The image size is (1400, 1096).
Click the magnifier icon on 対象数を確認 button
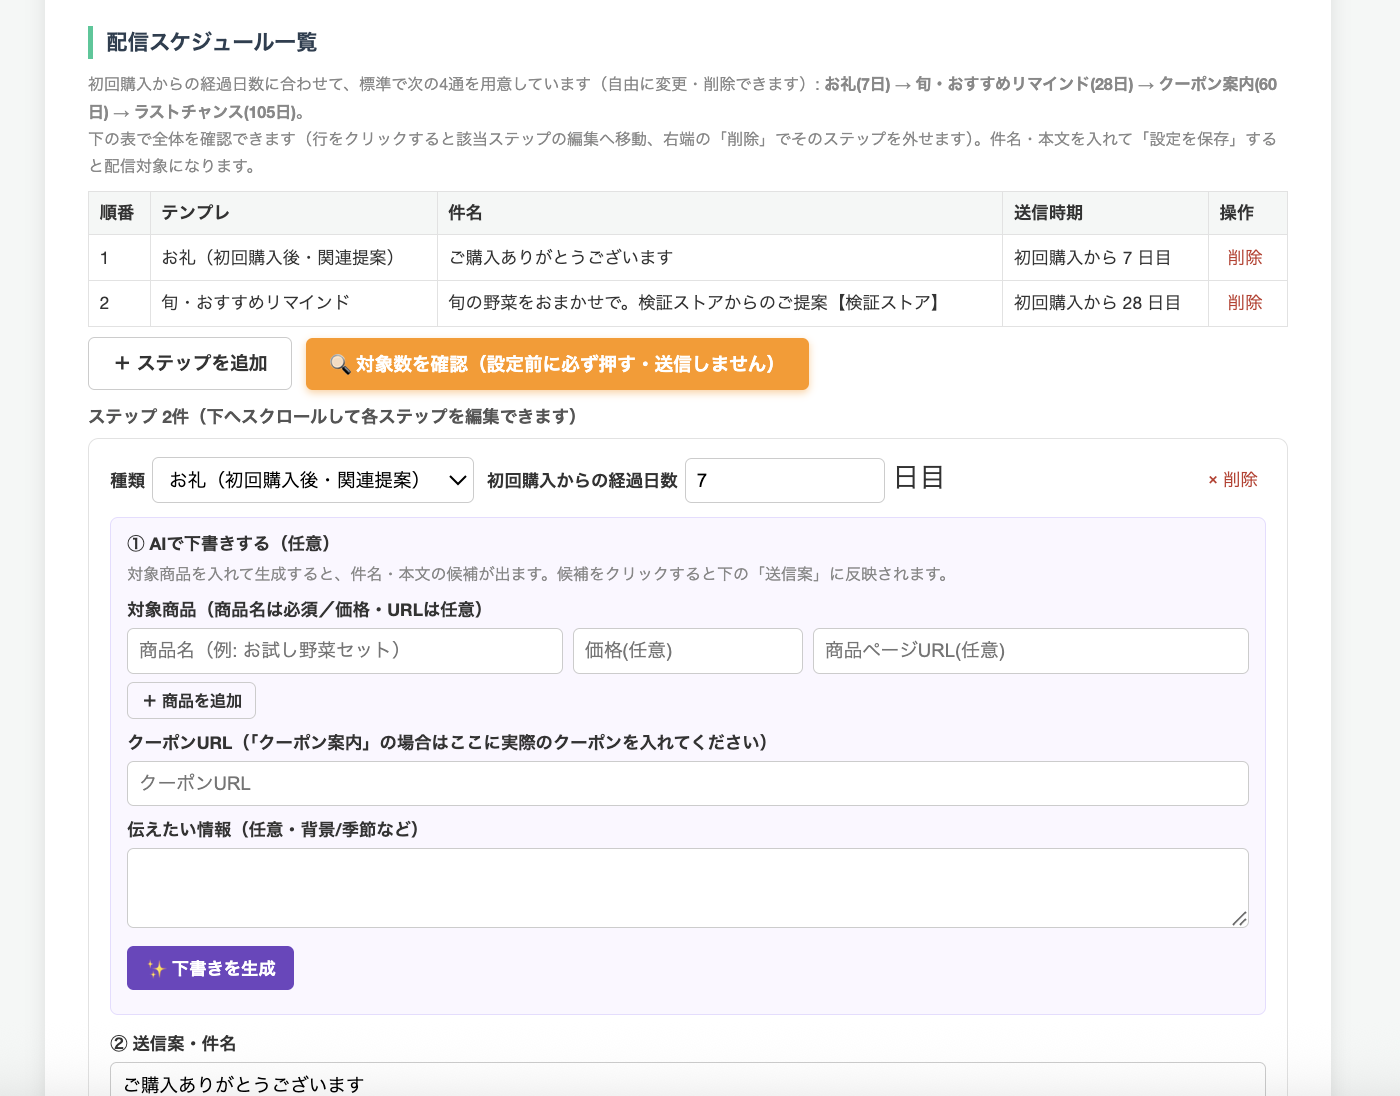coord(340,365)
